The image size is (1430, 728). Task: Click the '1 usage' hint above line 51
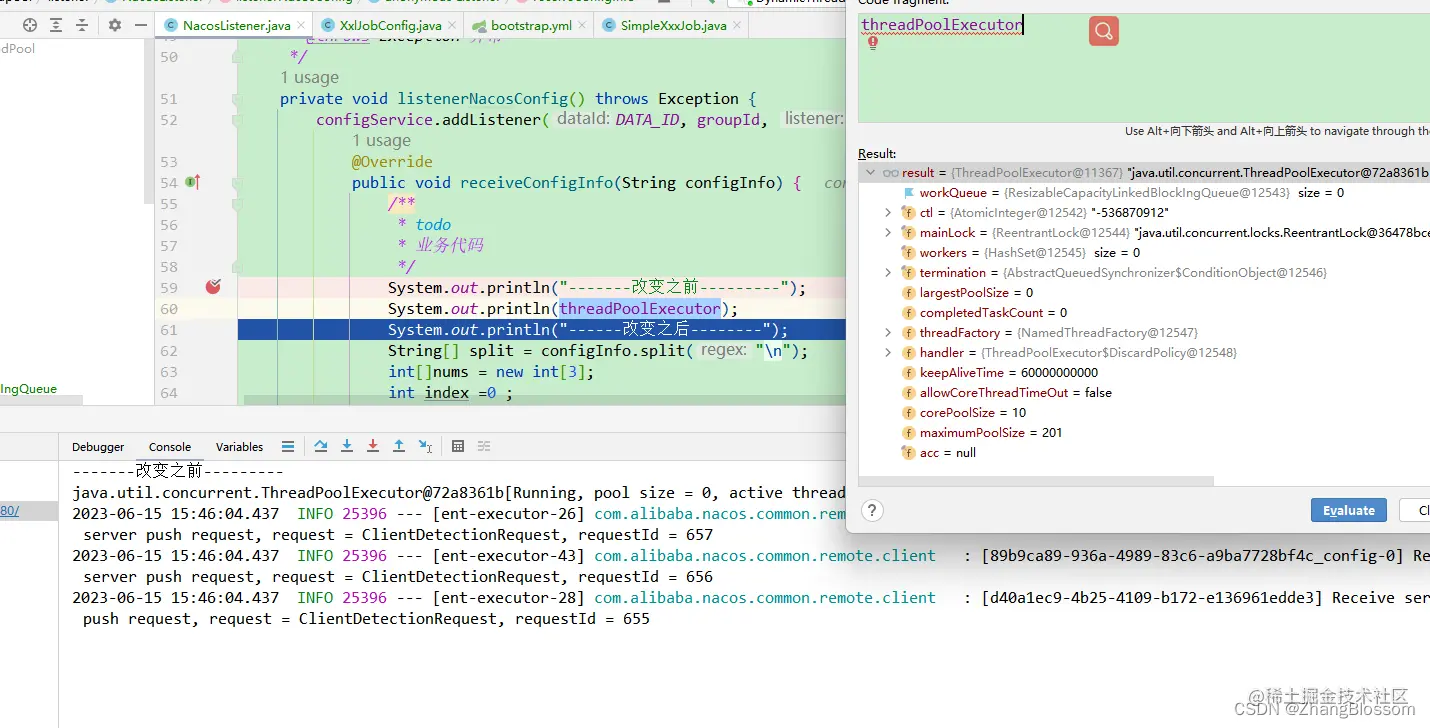pos(309,77)
